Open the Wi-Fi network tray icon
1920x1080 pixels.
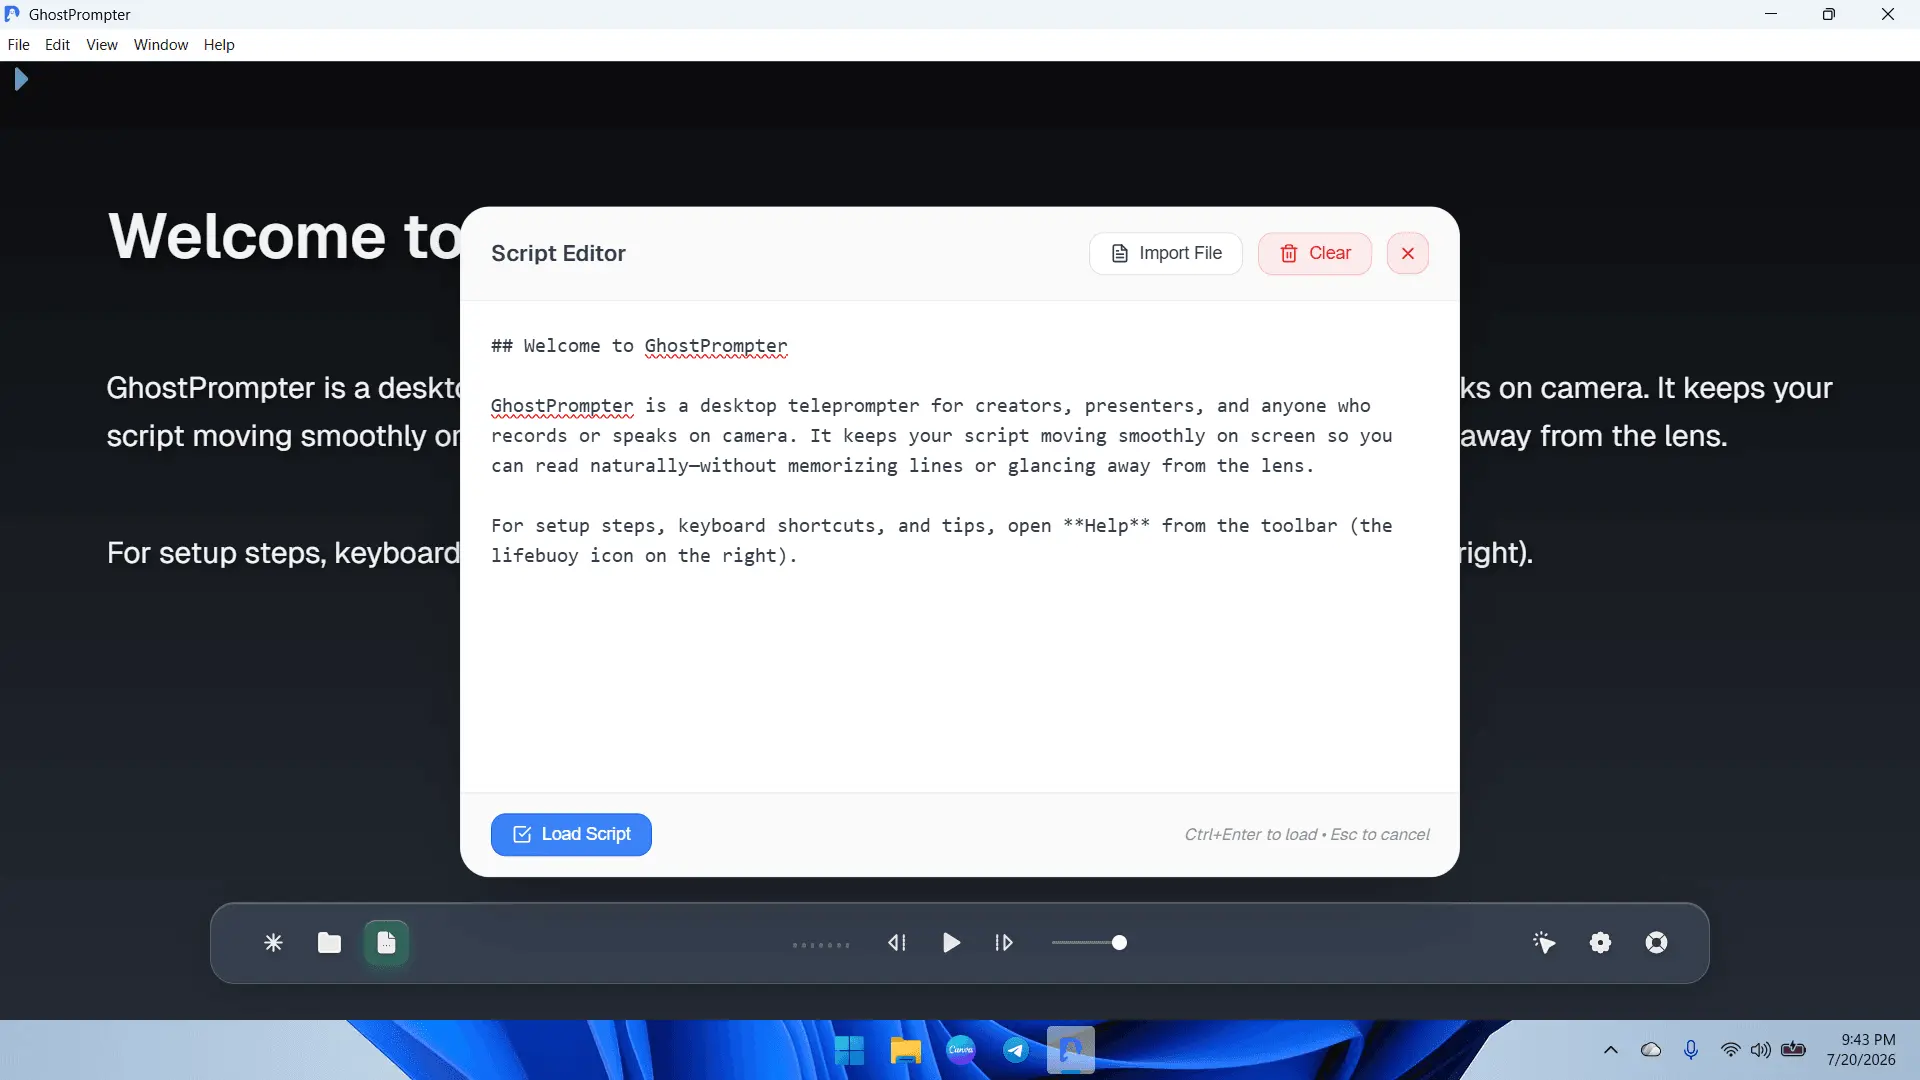1730,1051
